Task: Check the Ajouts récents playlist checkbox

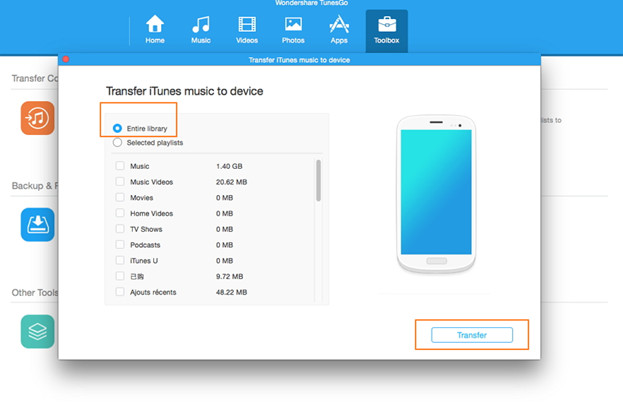Action: 120,292
